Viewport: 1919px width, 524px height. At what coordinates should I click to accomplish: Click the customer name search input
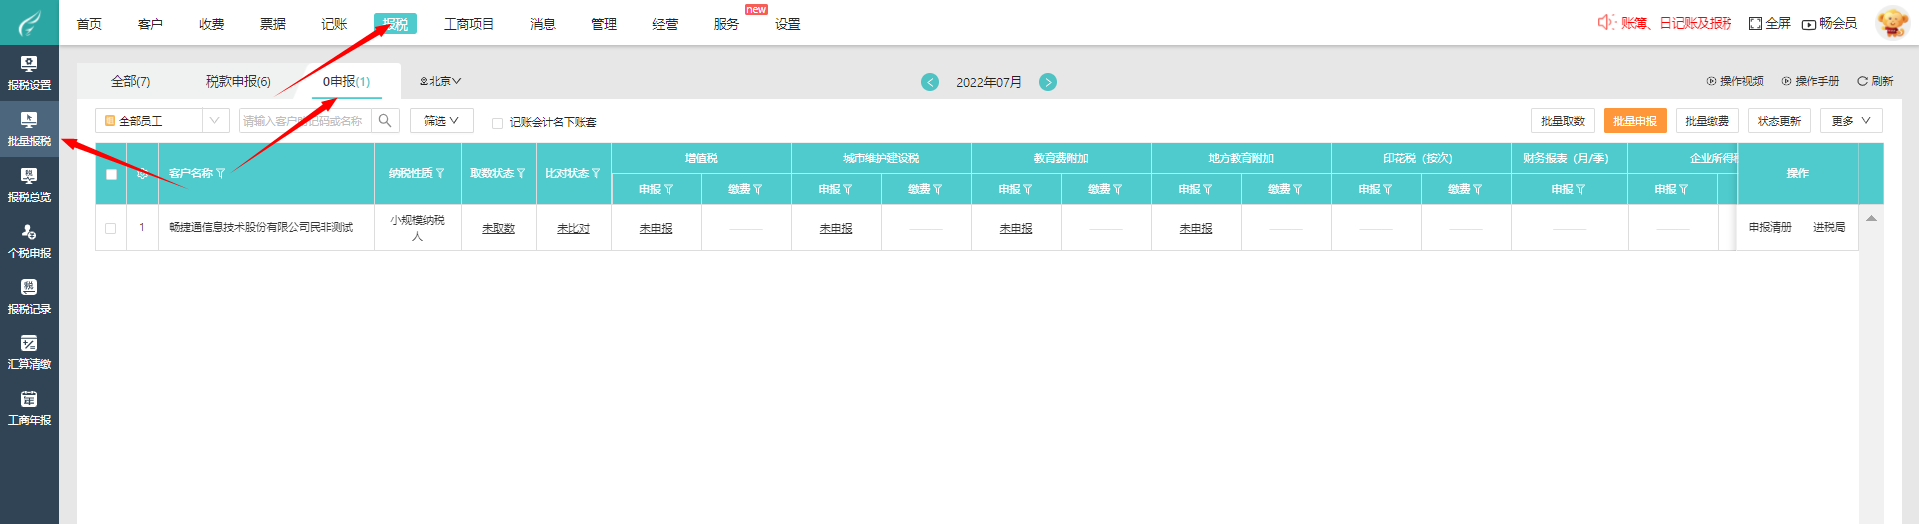tap(304, 121)
